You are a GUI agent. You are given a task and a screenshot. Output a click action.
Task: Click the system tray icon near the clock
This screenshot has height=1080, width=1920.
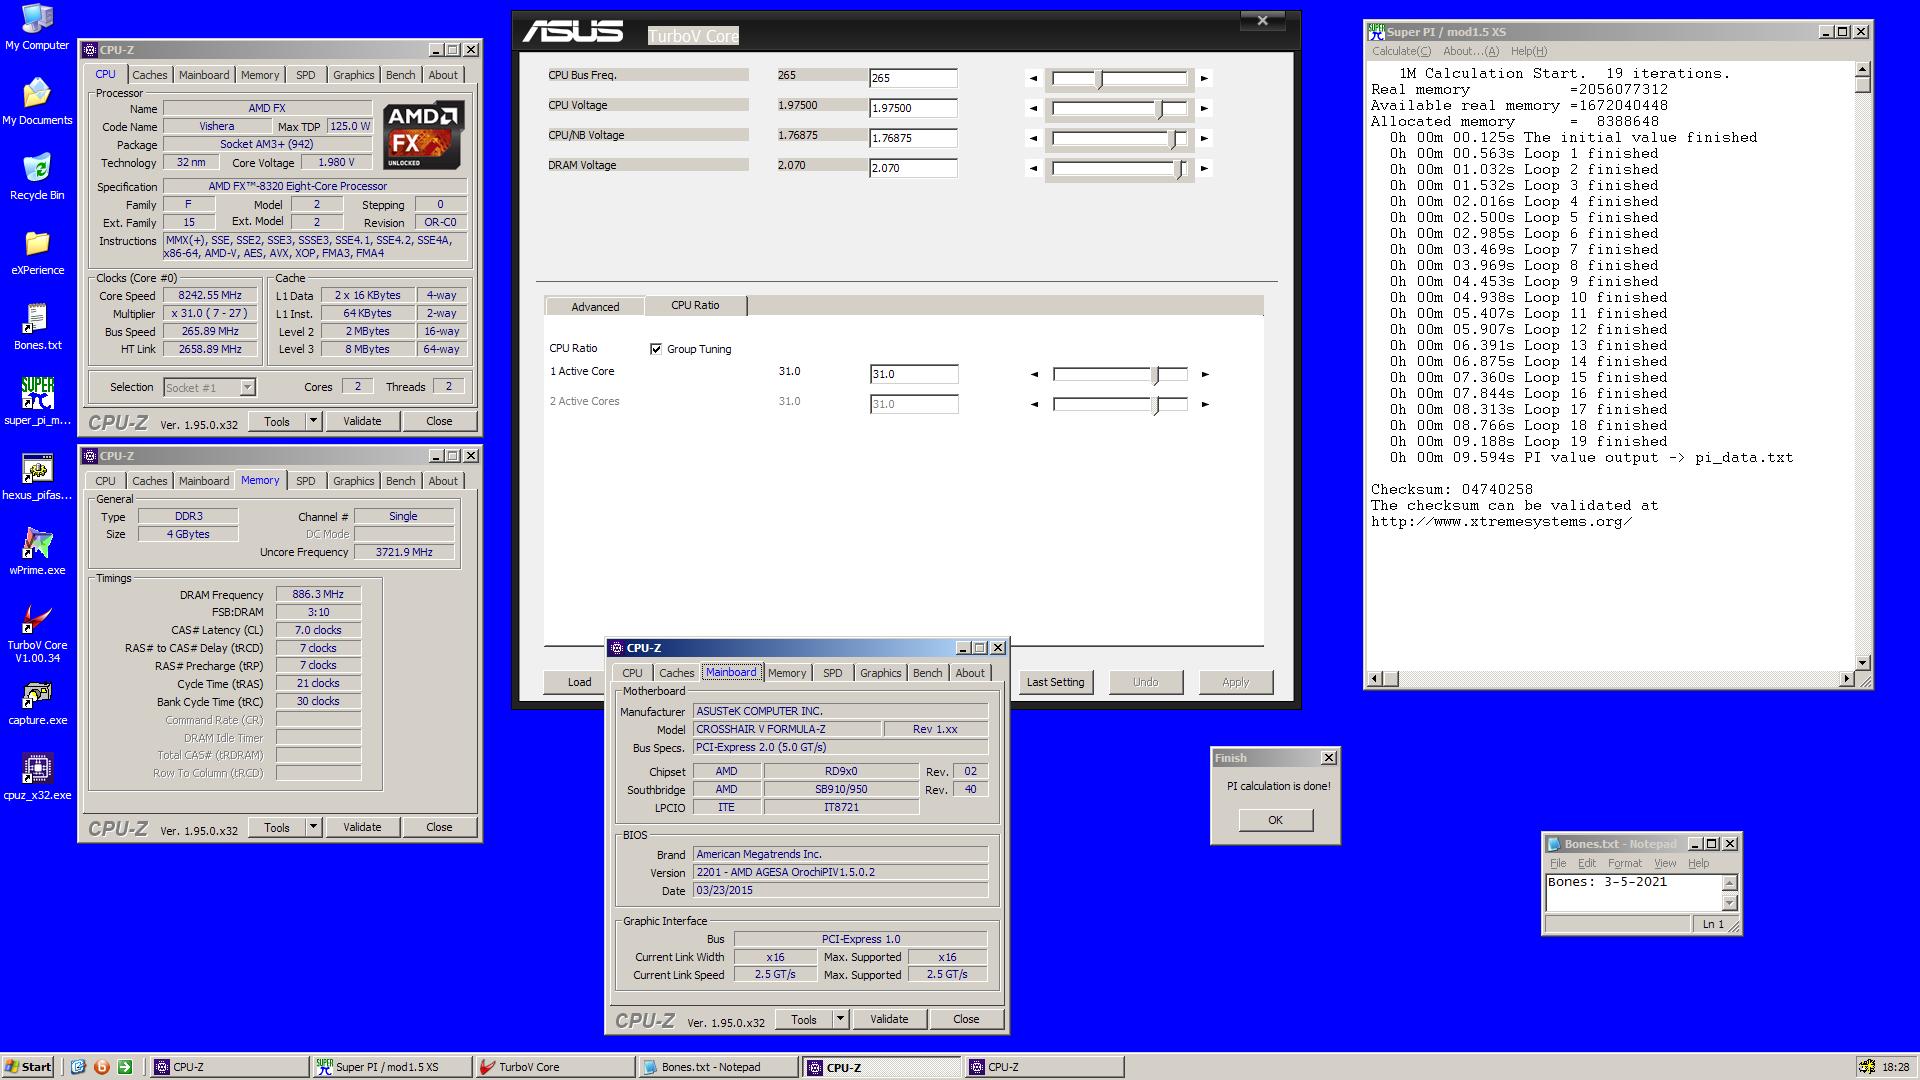pyautogui.click(x=1866, y=1067)
